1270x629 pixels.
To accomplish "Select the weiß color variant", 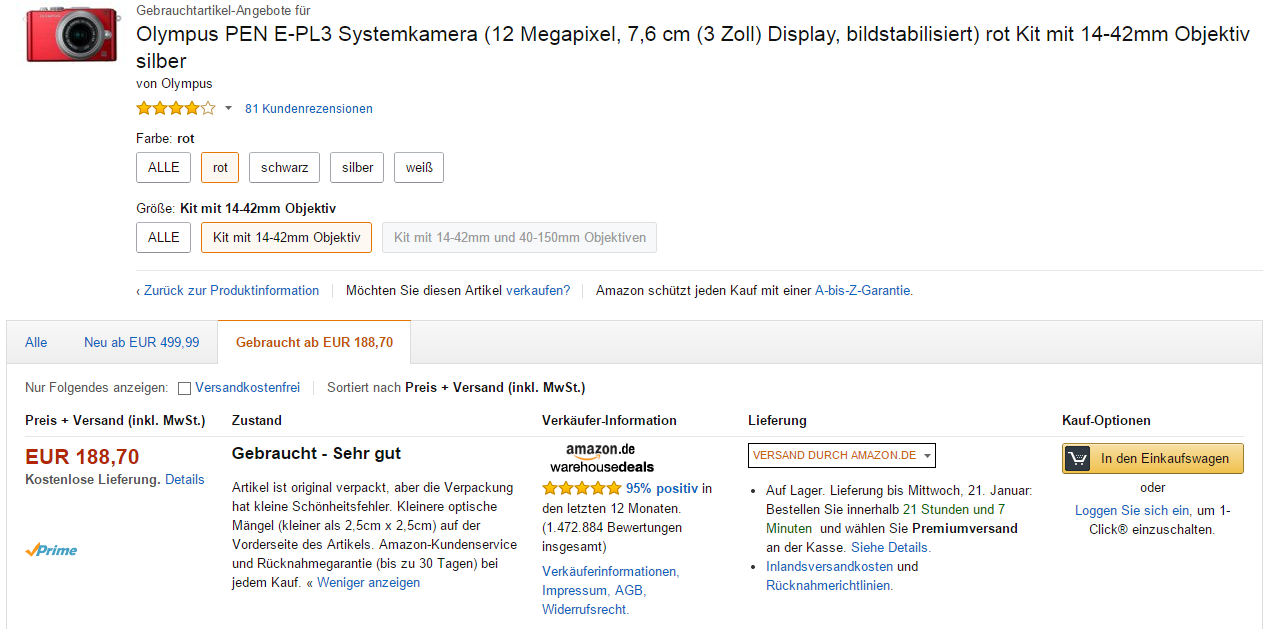I will [x=419, y=167].
